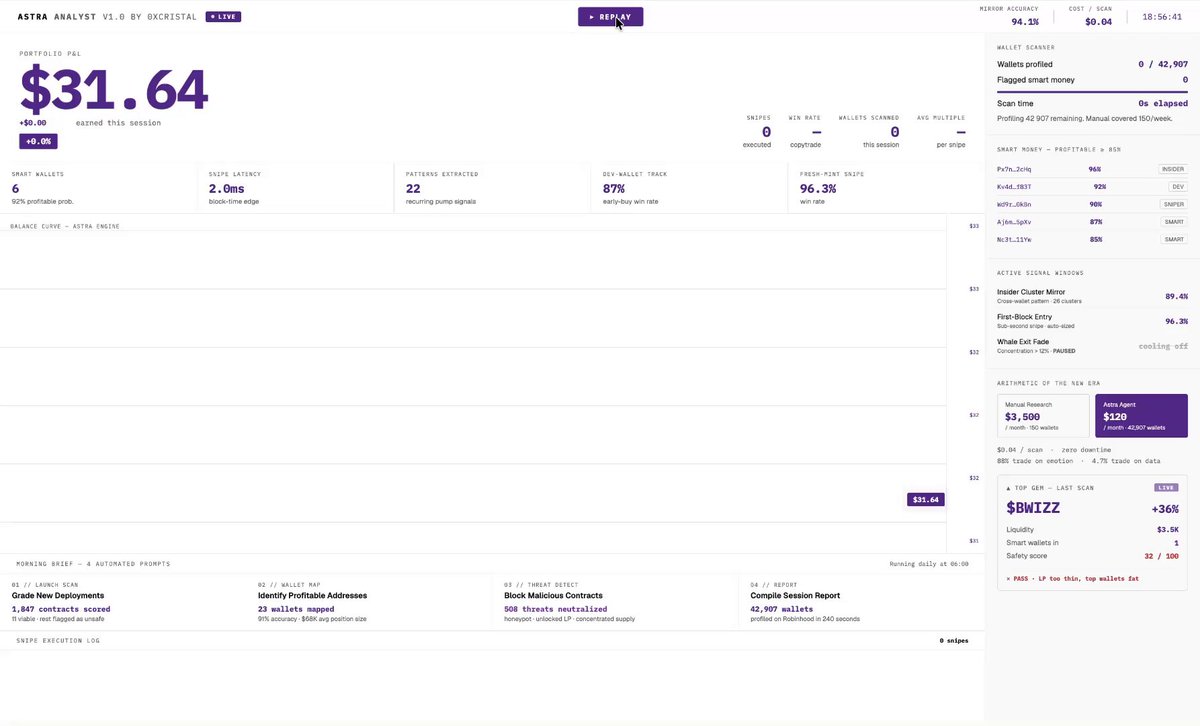Click the wallet address Px7n…2cHq
This screenshot has width=1200, height=726.
click(1013, 170)
